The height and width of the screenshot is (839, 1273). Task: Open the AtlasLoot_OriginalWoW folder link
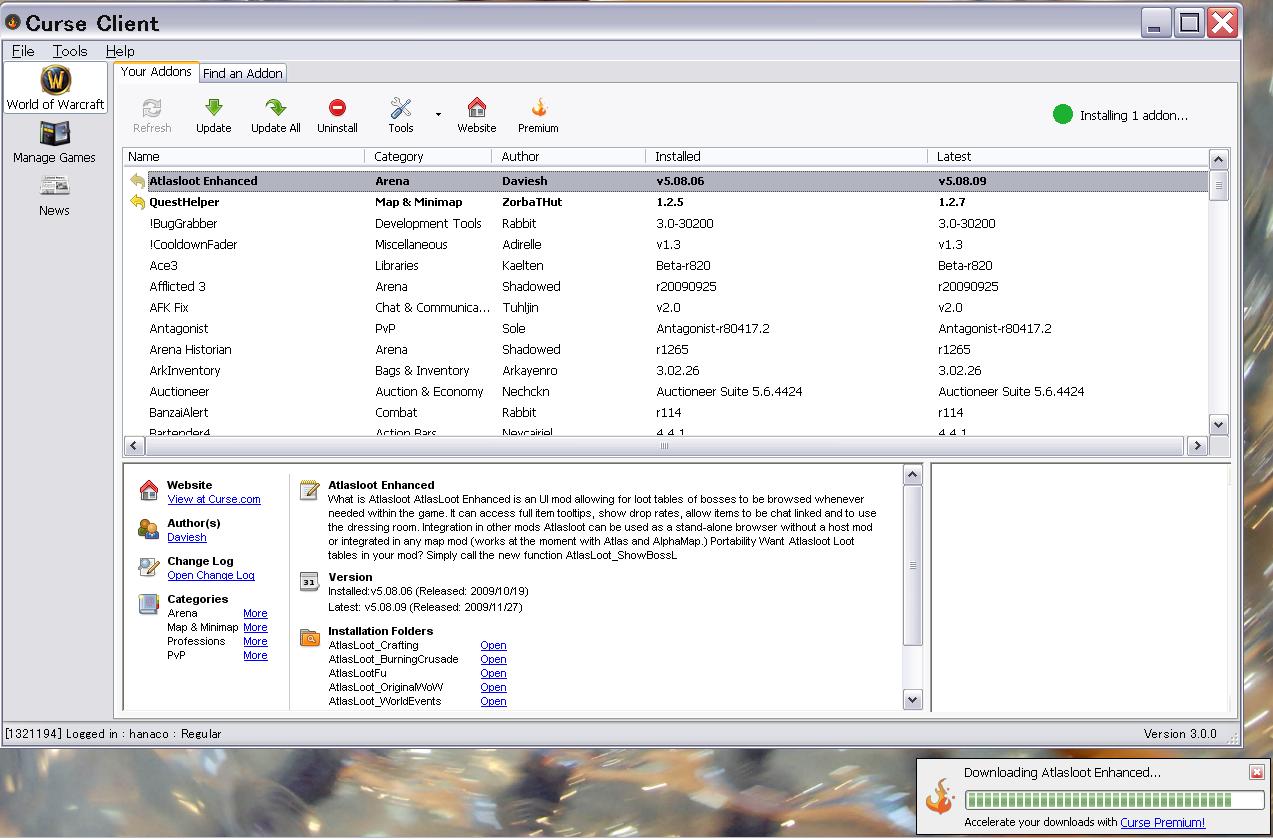(x=493, y=687)
